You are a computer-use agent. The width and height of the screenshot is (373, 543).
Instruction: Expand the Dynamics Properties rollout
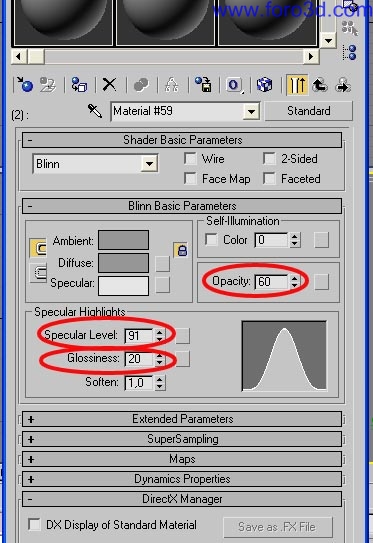pos(182,479)
